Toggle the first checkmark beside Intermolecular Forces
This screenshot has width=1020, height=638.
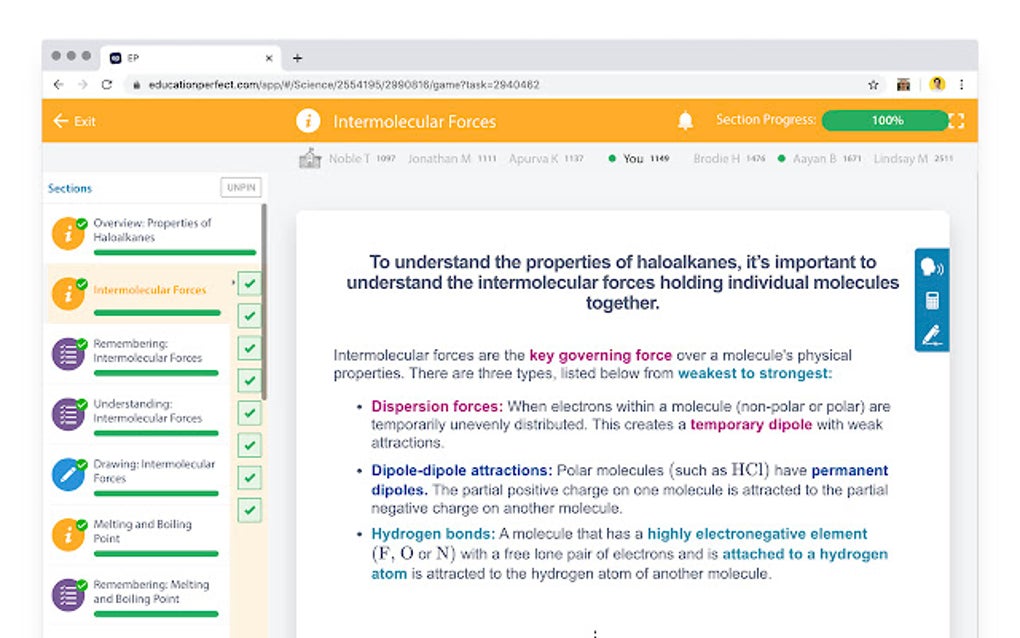[248, 284]
